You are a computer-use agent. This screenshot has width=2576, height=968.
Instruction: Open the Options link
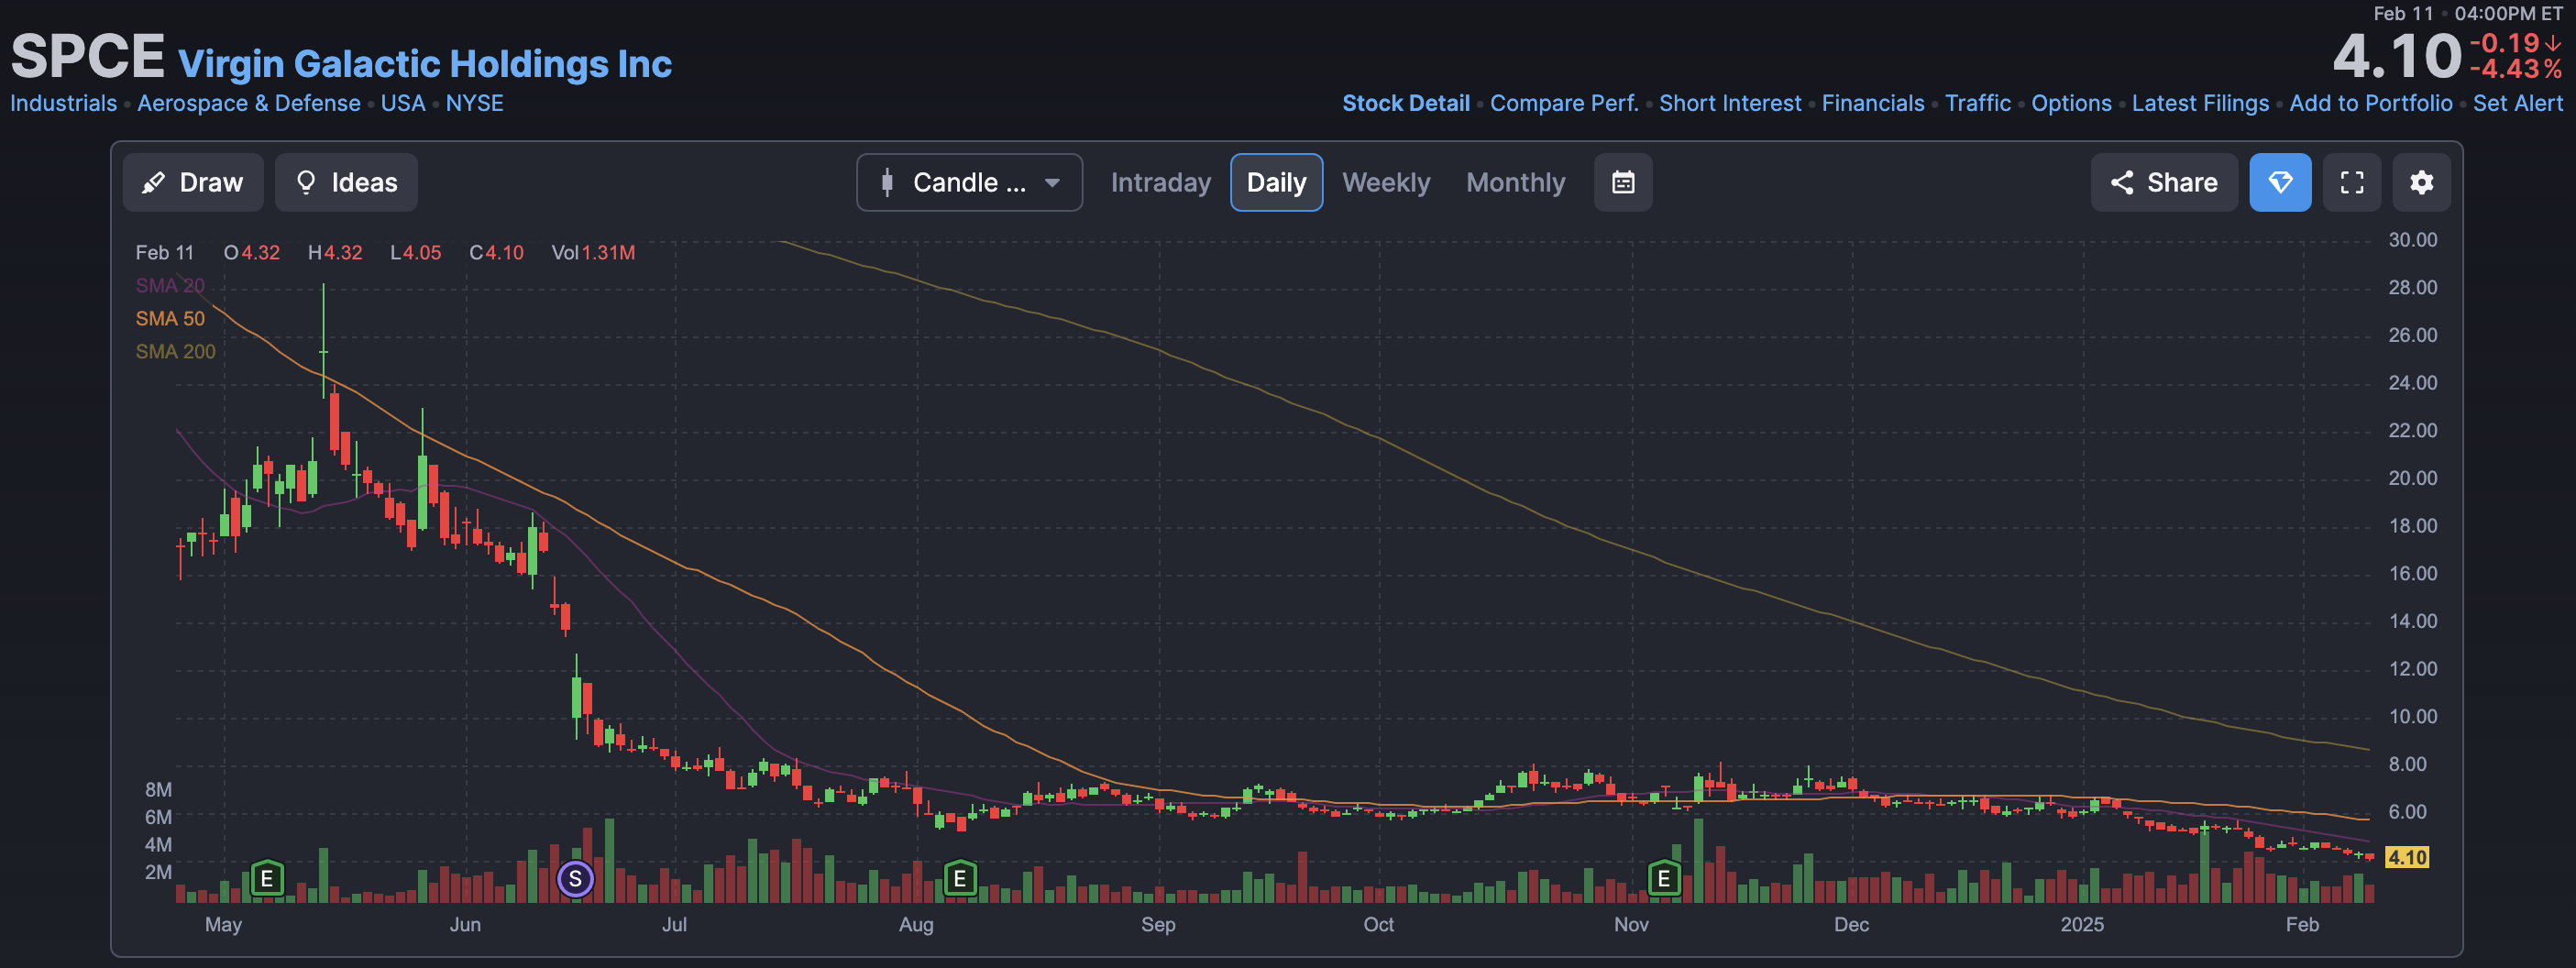tap(2071, 103)
